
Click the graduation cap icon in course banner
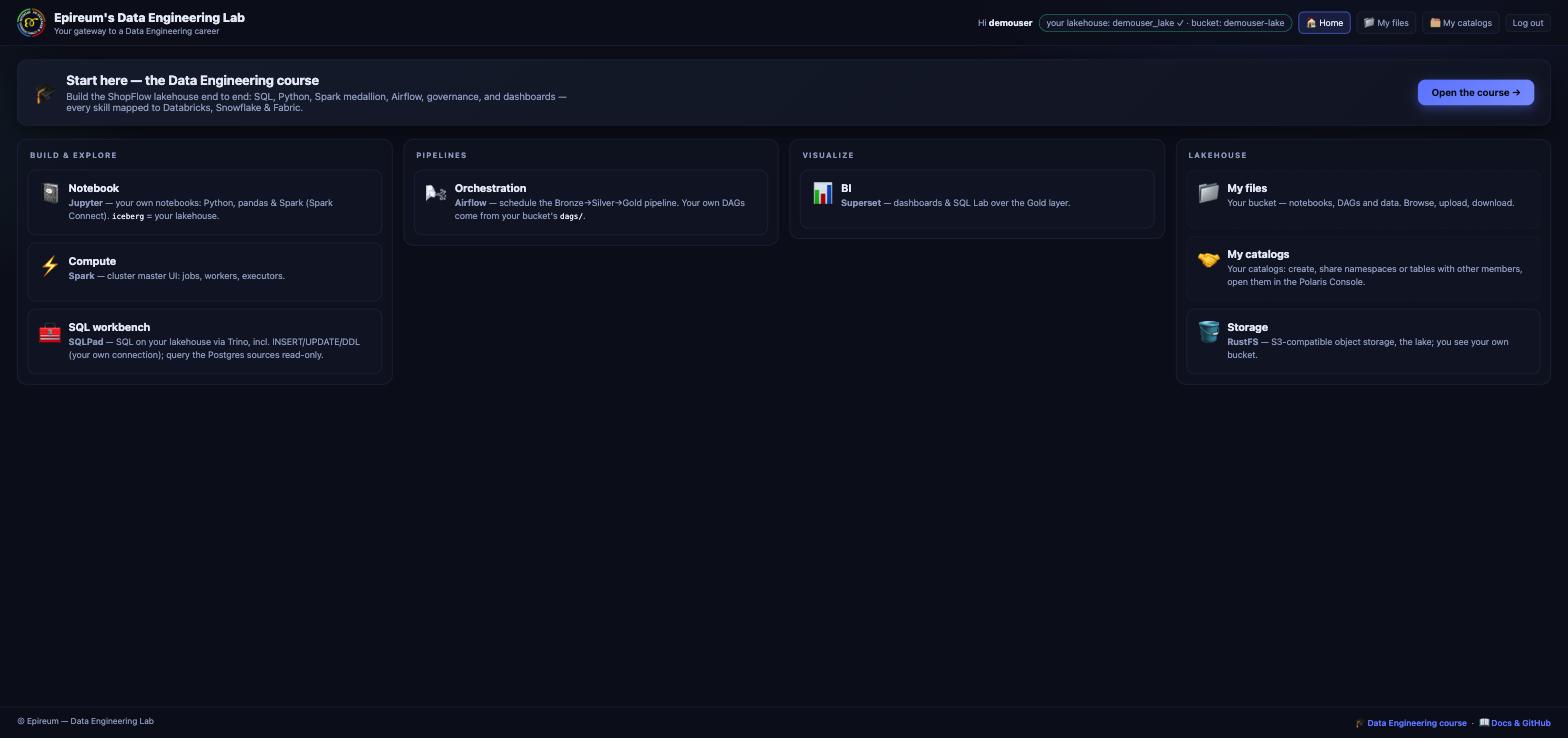pyautogui.click(x=45, y=93)
